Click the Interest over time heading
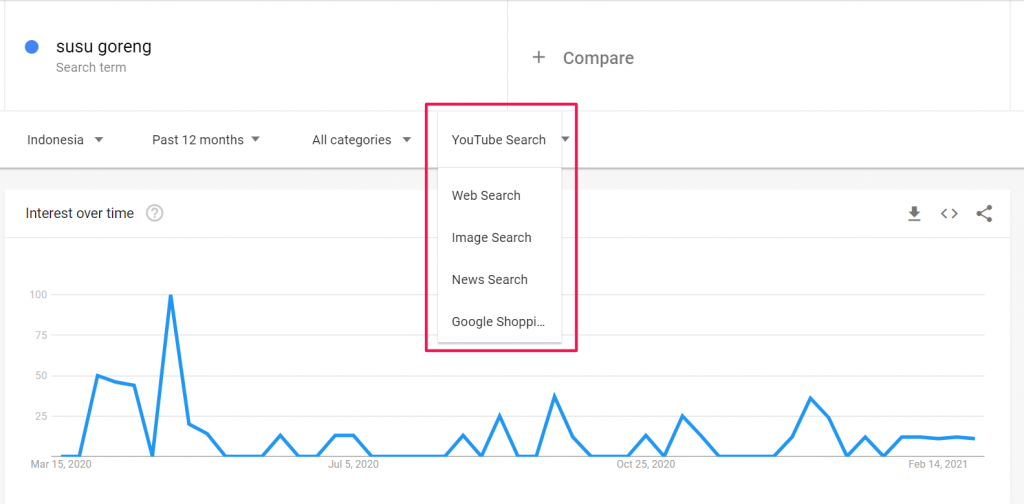The height and width of the screenshot is (504, 1024). pyautogui.click(x=80, y=213)
